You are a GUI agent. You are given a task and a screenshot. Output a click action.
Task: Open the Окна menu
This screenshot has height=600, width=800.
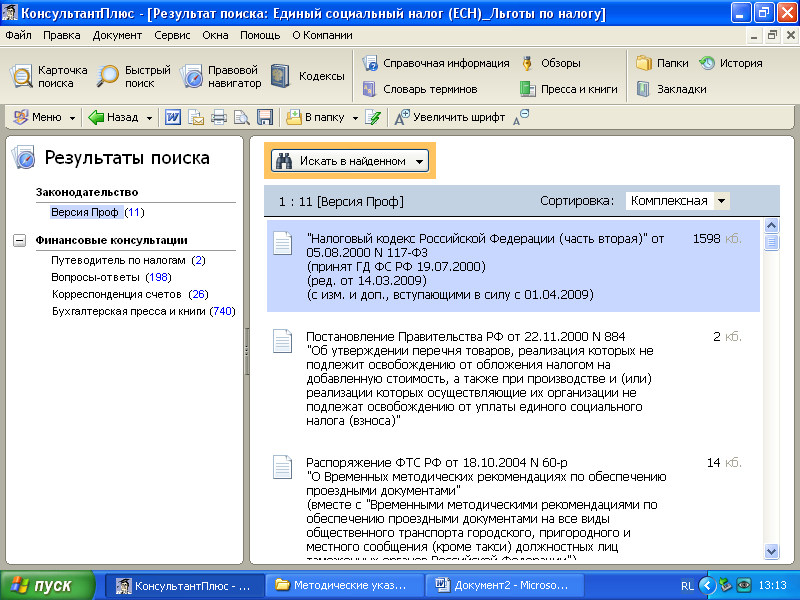click(215, 35)
